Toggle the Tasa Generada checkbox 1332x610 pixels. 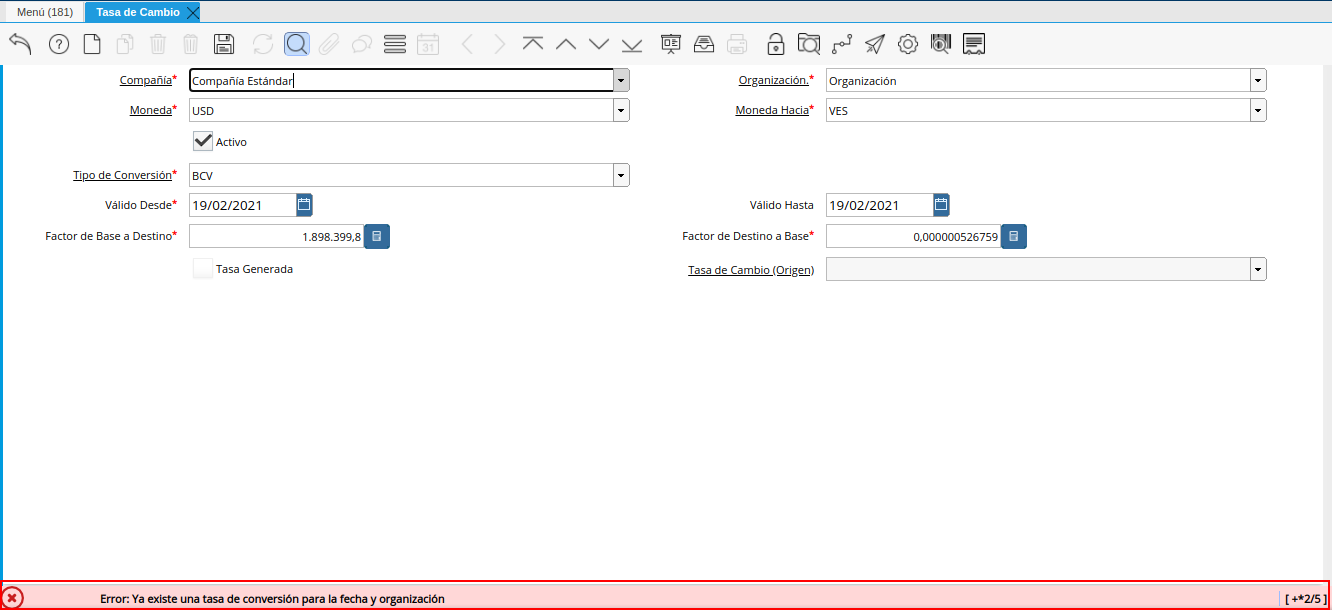[203, 268]
